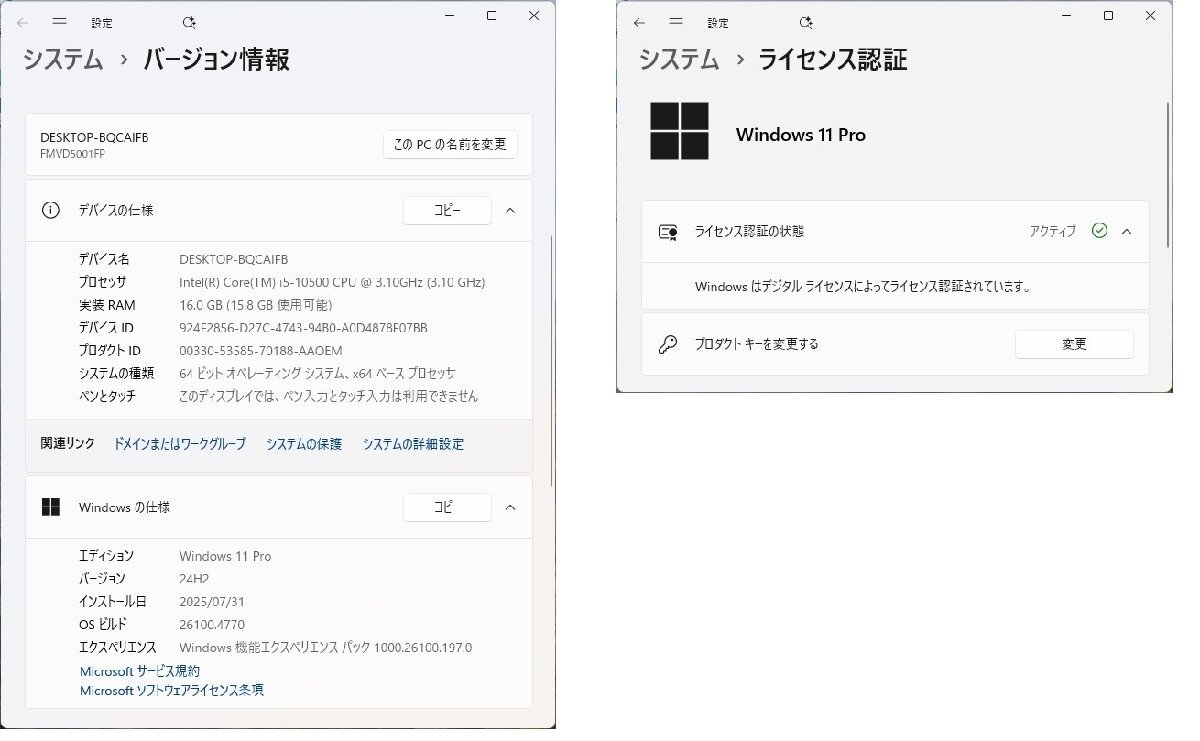Click the info icon beside デバイスの仕様

coord(50,210)
